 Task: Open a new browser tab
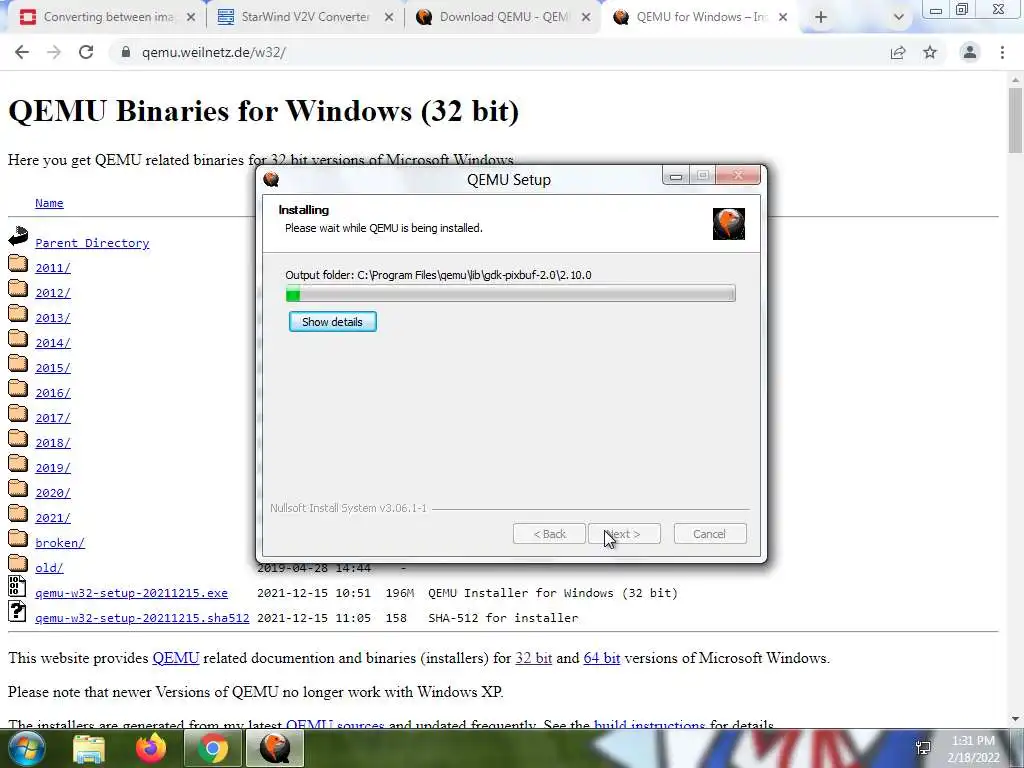[821, 17]
